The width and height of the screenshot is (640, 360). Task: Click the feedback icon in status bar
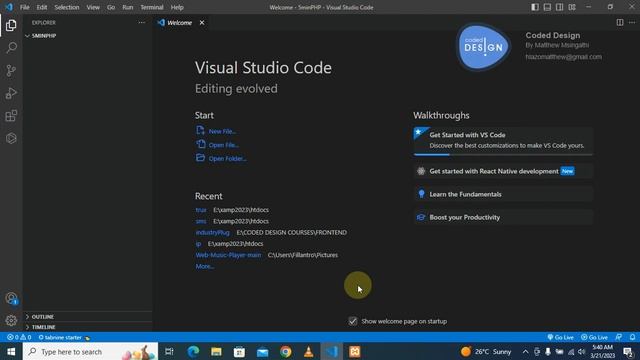[x=619, y=337]
